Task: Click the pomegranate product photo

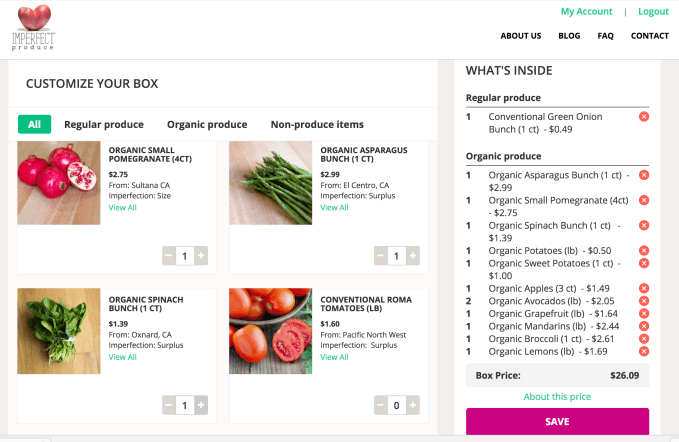Action: click(x=59, y=183)
